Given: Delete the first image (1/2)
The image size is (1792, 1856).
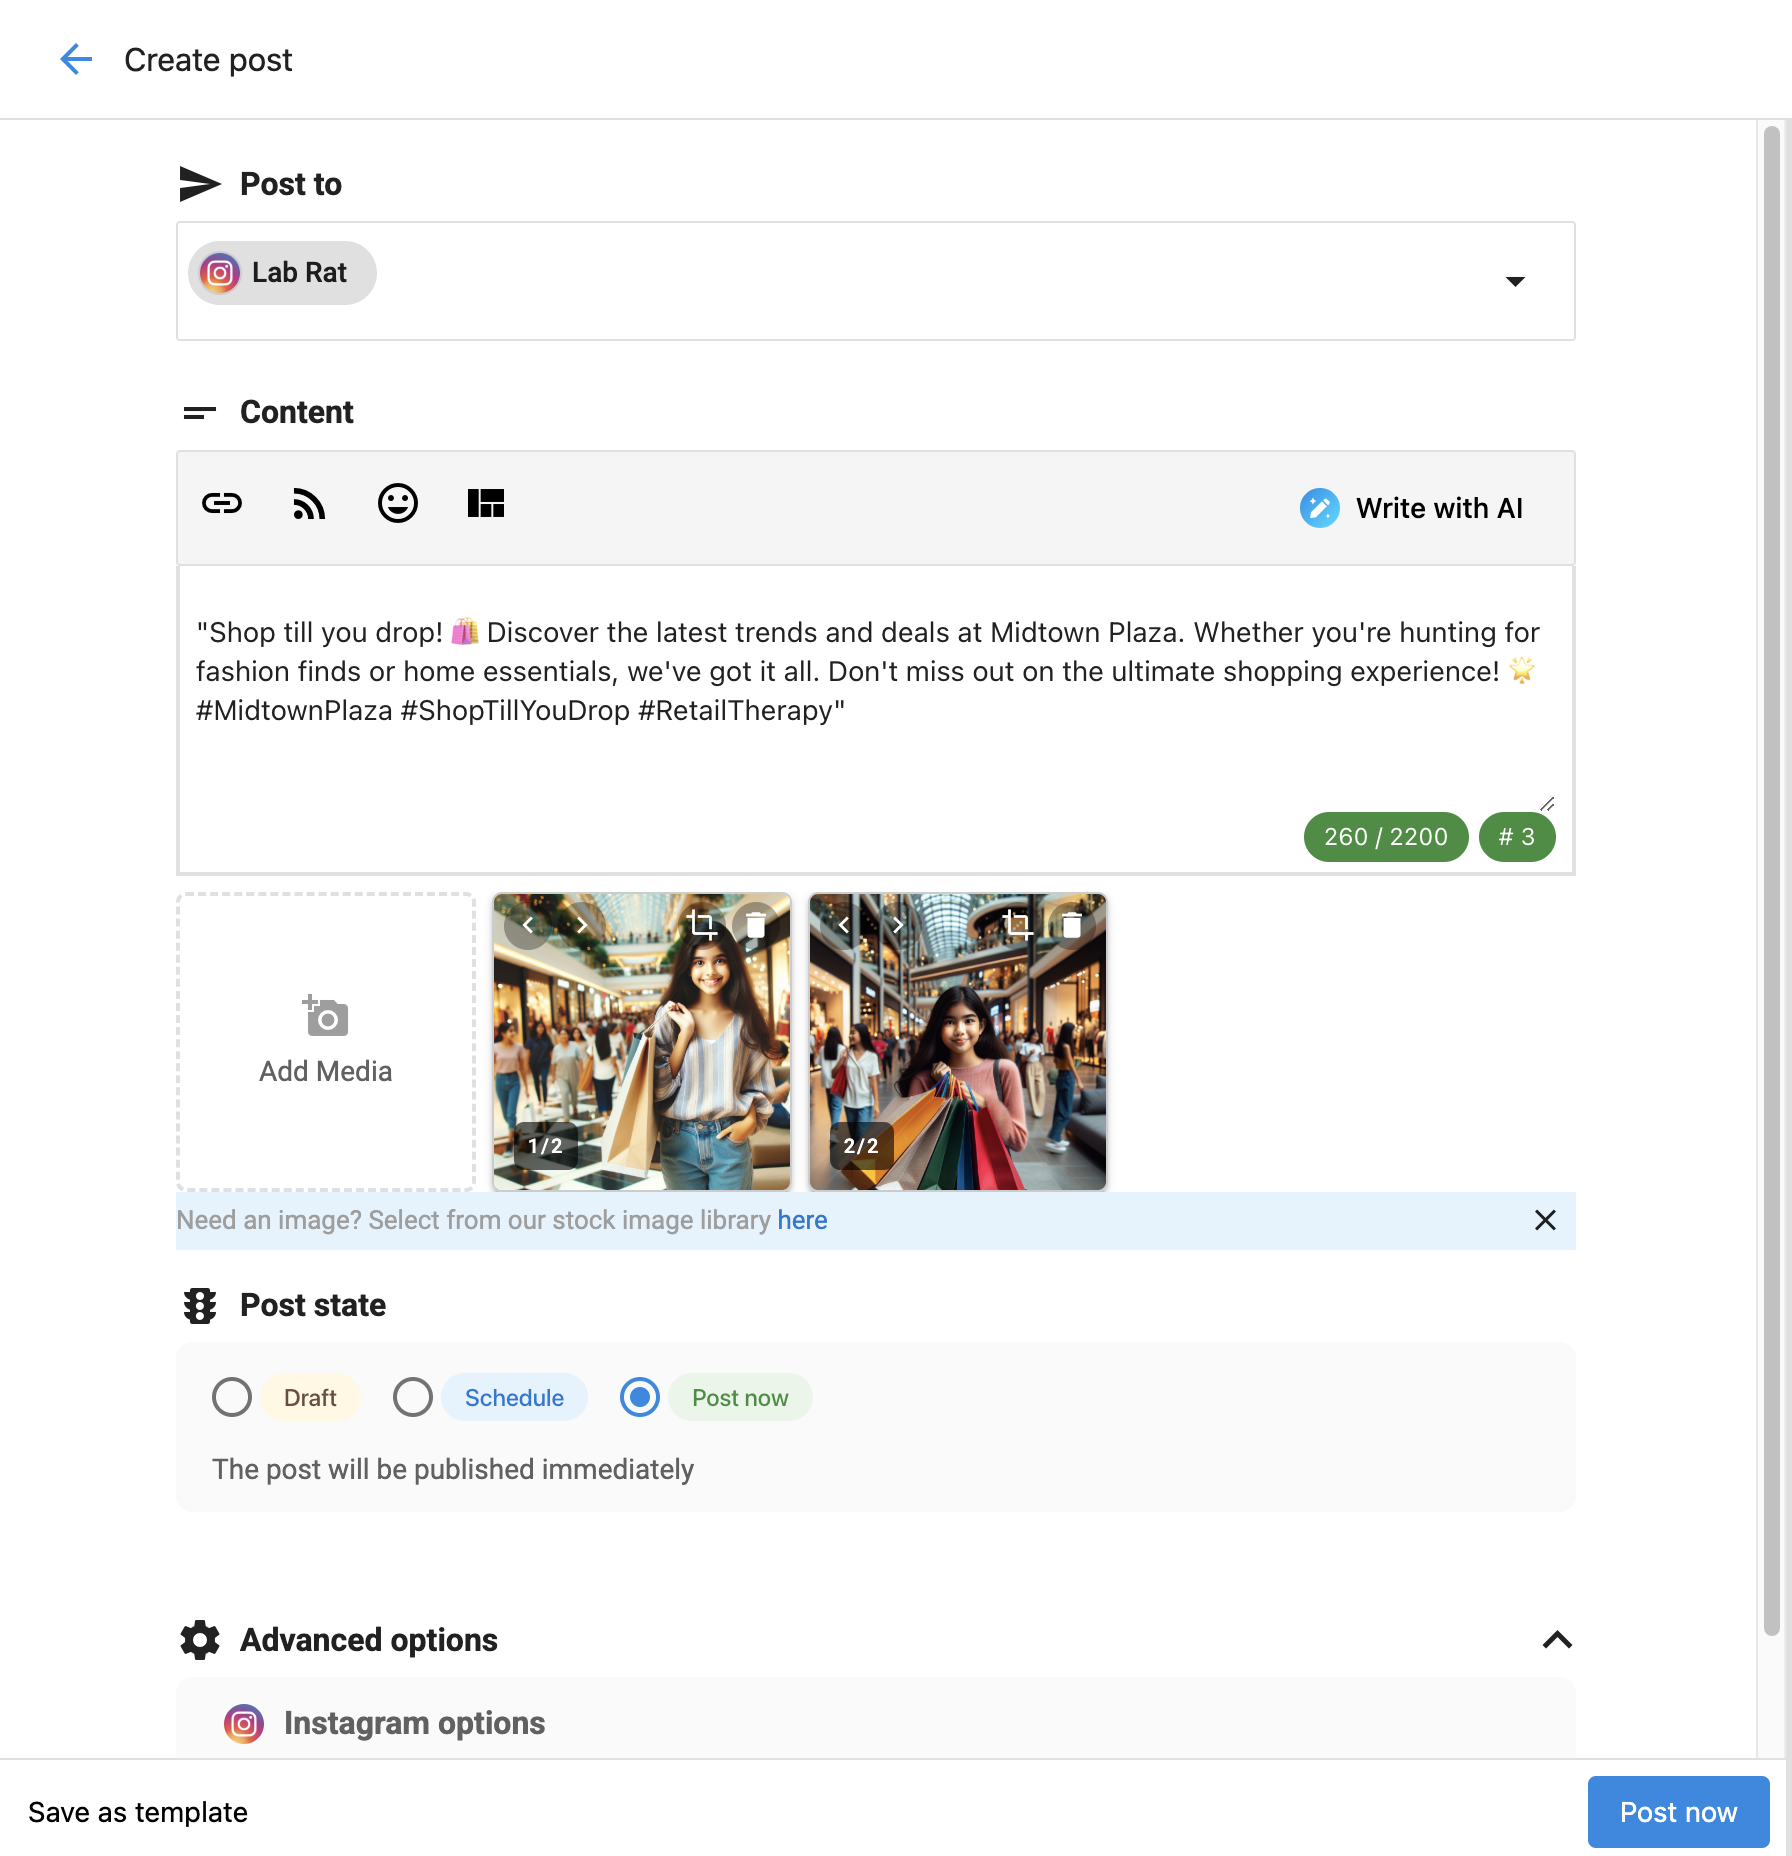Looking at the screenshot, I should [x=756, y=925].
